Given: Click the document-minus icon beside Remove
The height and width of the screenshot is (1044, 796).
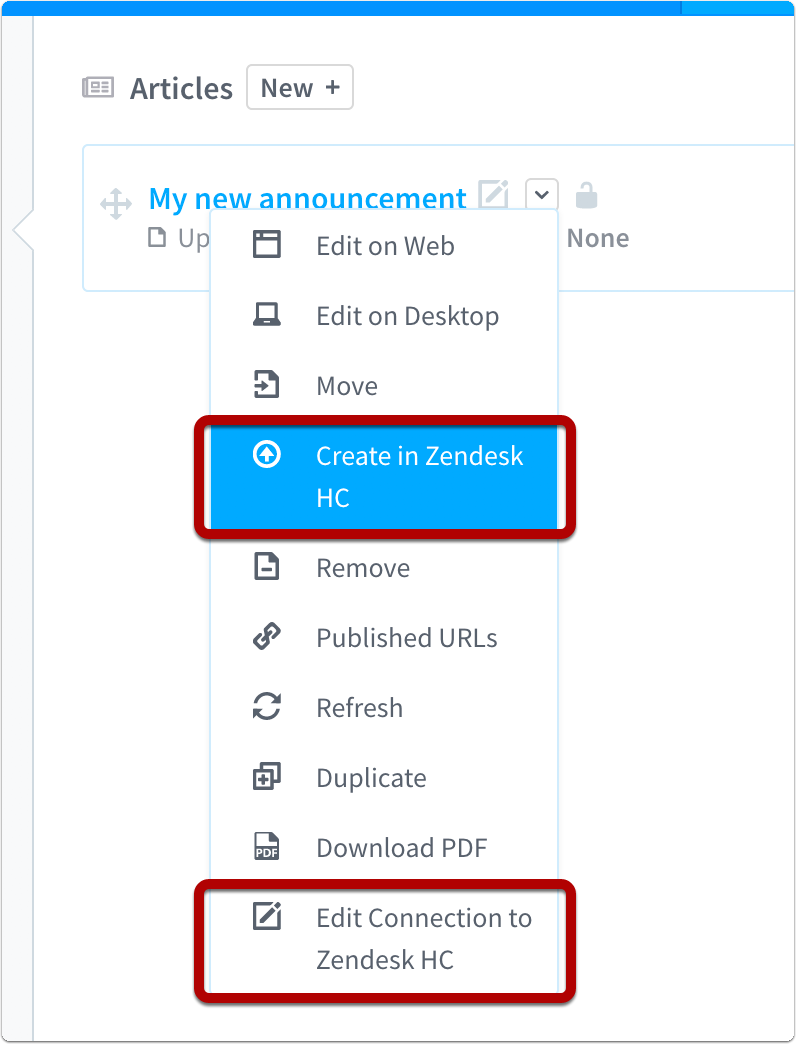Looking at the screenshot, I should 267,567.
